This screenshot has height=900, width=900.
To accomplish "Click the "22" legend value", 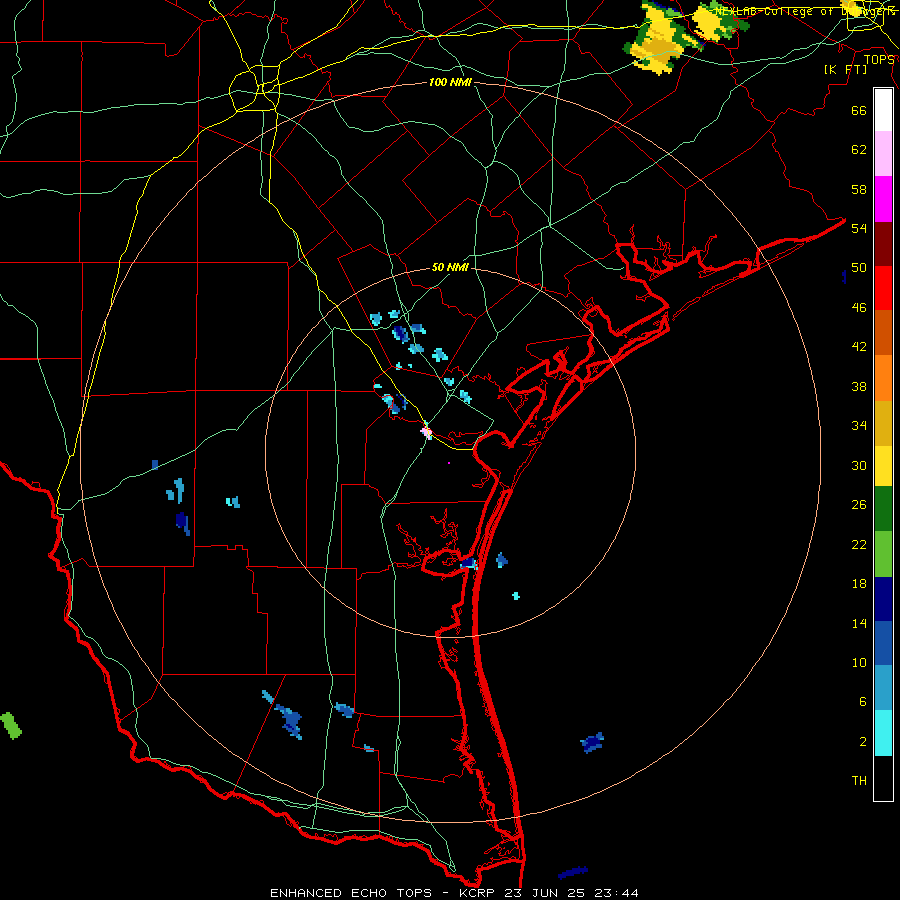I will point(859,544).
